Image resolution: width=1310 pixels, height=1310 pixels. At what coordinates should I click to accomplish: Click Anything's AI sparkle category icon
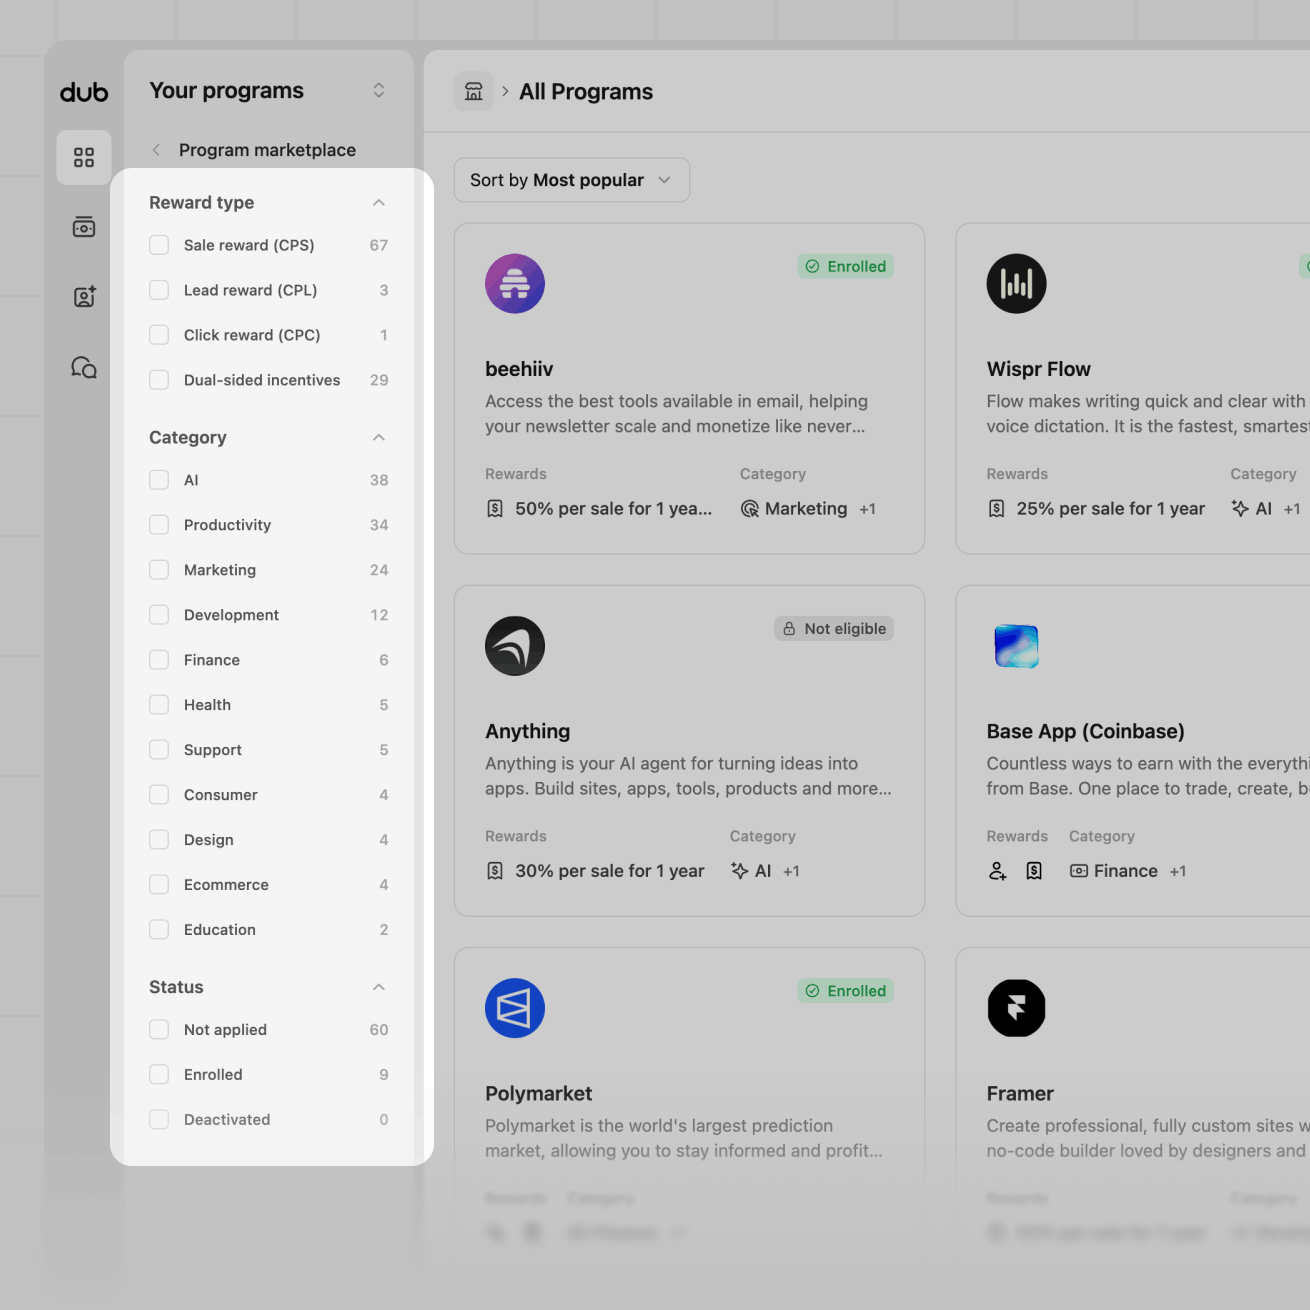(739, 870)
